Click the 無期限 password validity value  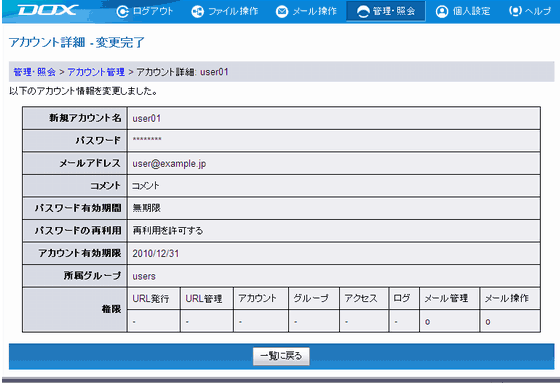(x=146, y=208)
